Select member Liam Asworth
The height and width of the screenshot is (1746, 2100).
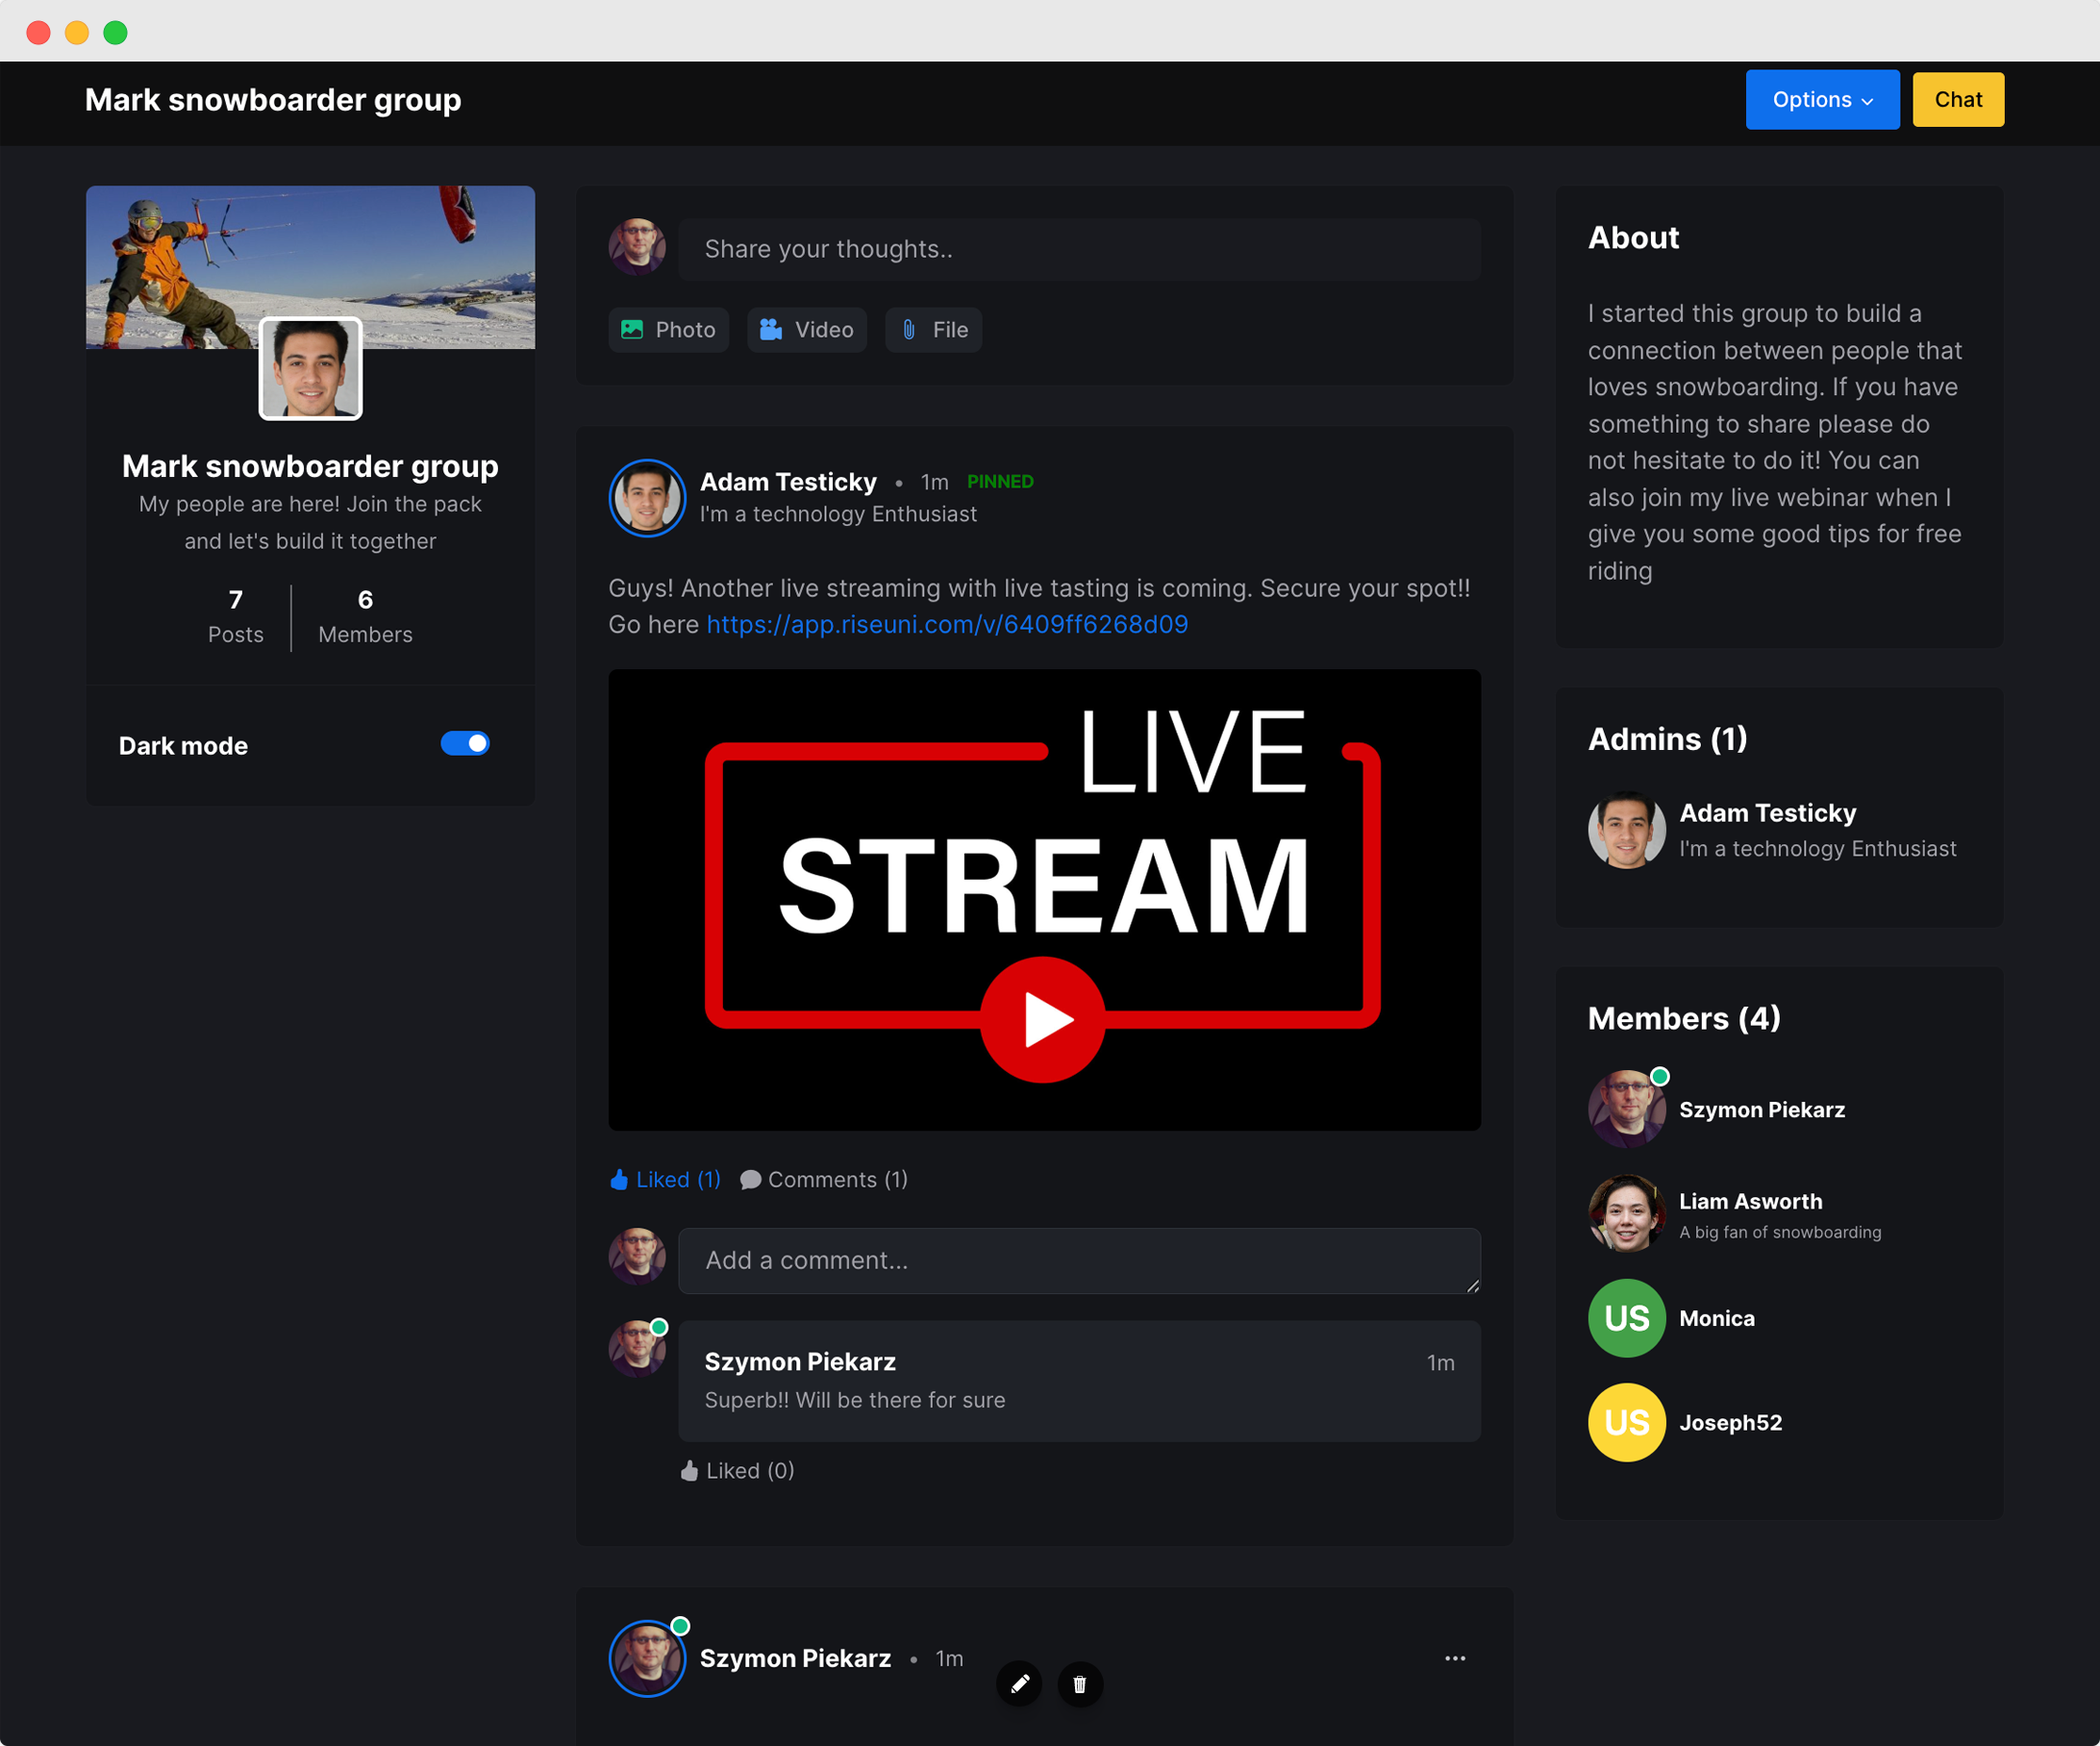[1750, 1202]
